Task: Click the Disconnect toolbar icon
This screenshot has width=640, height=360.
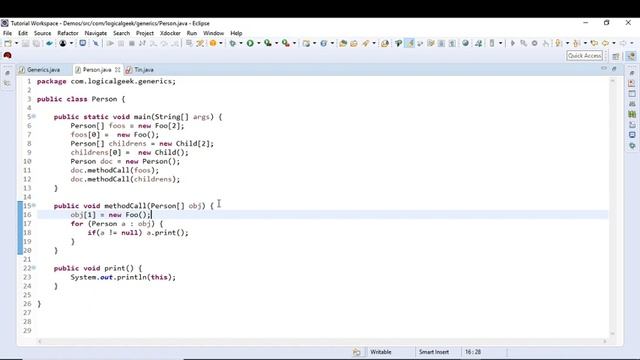Action: click(142, 43)
